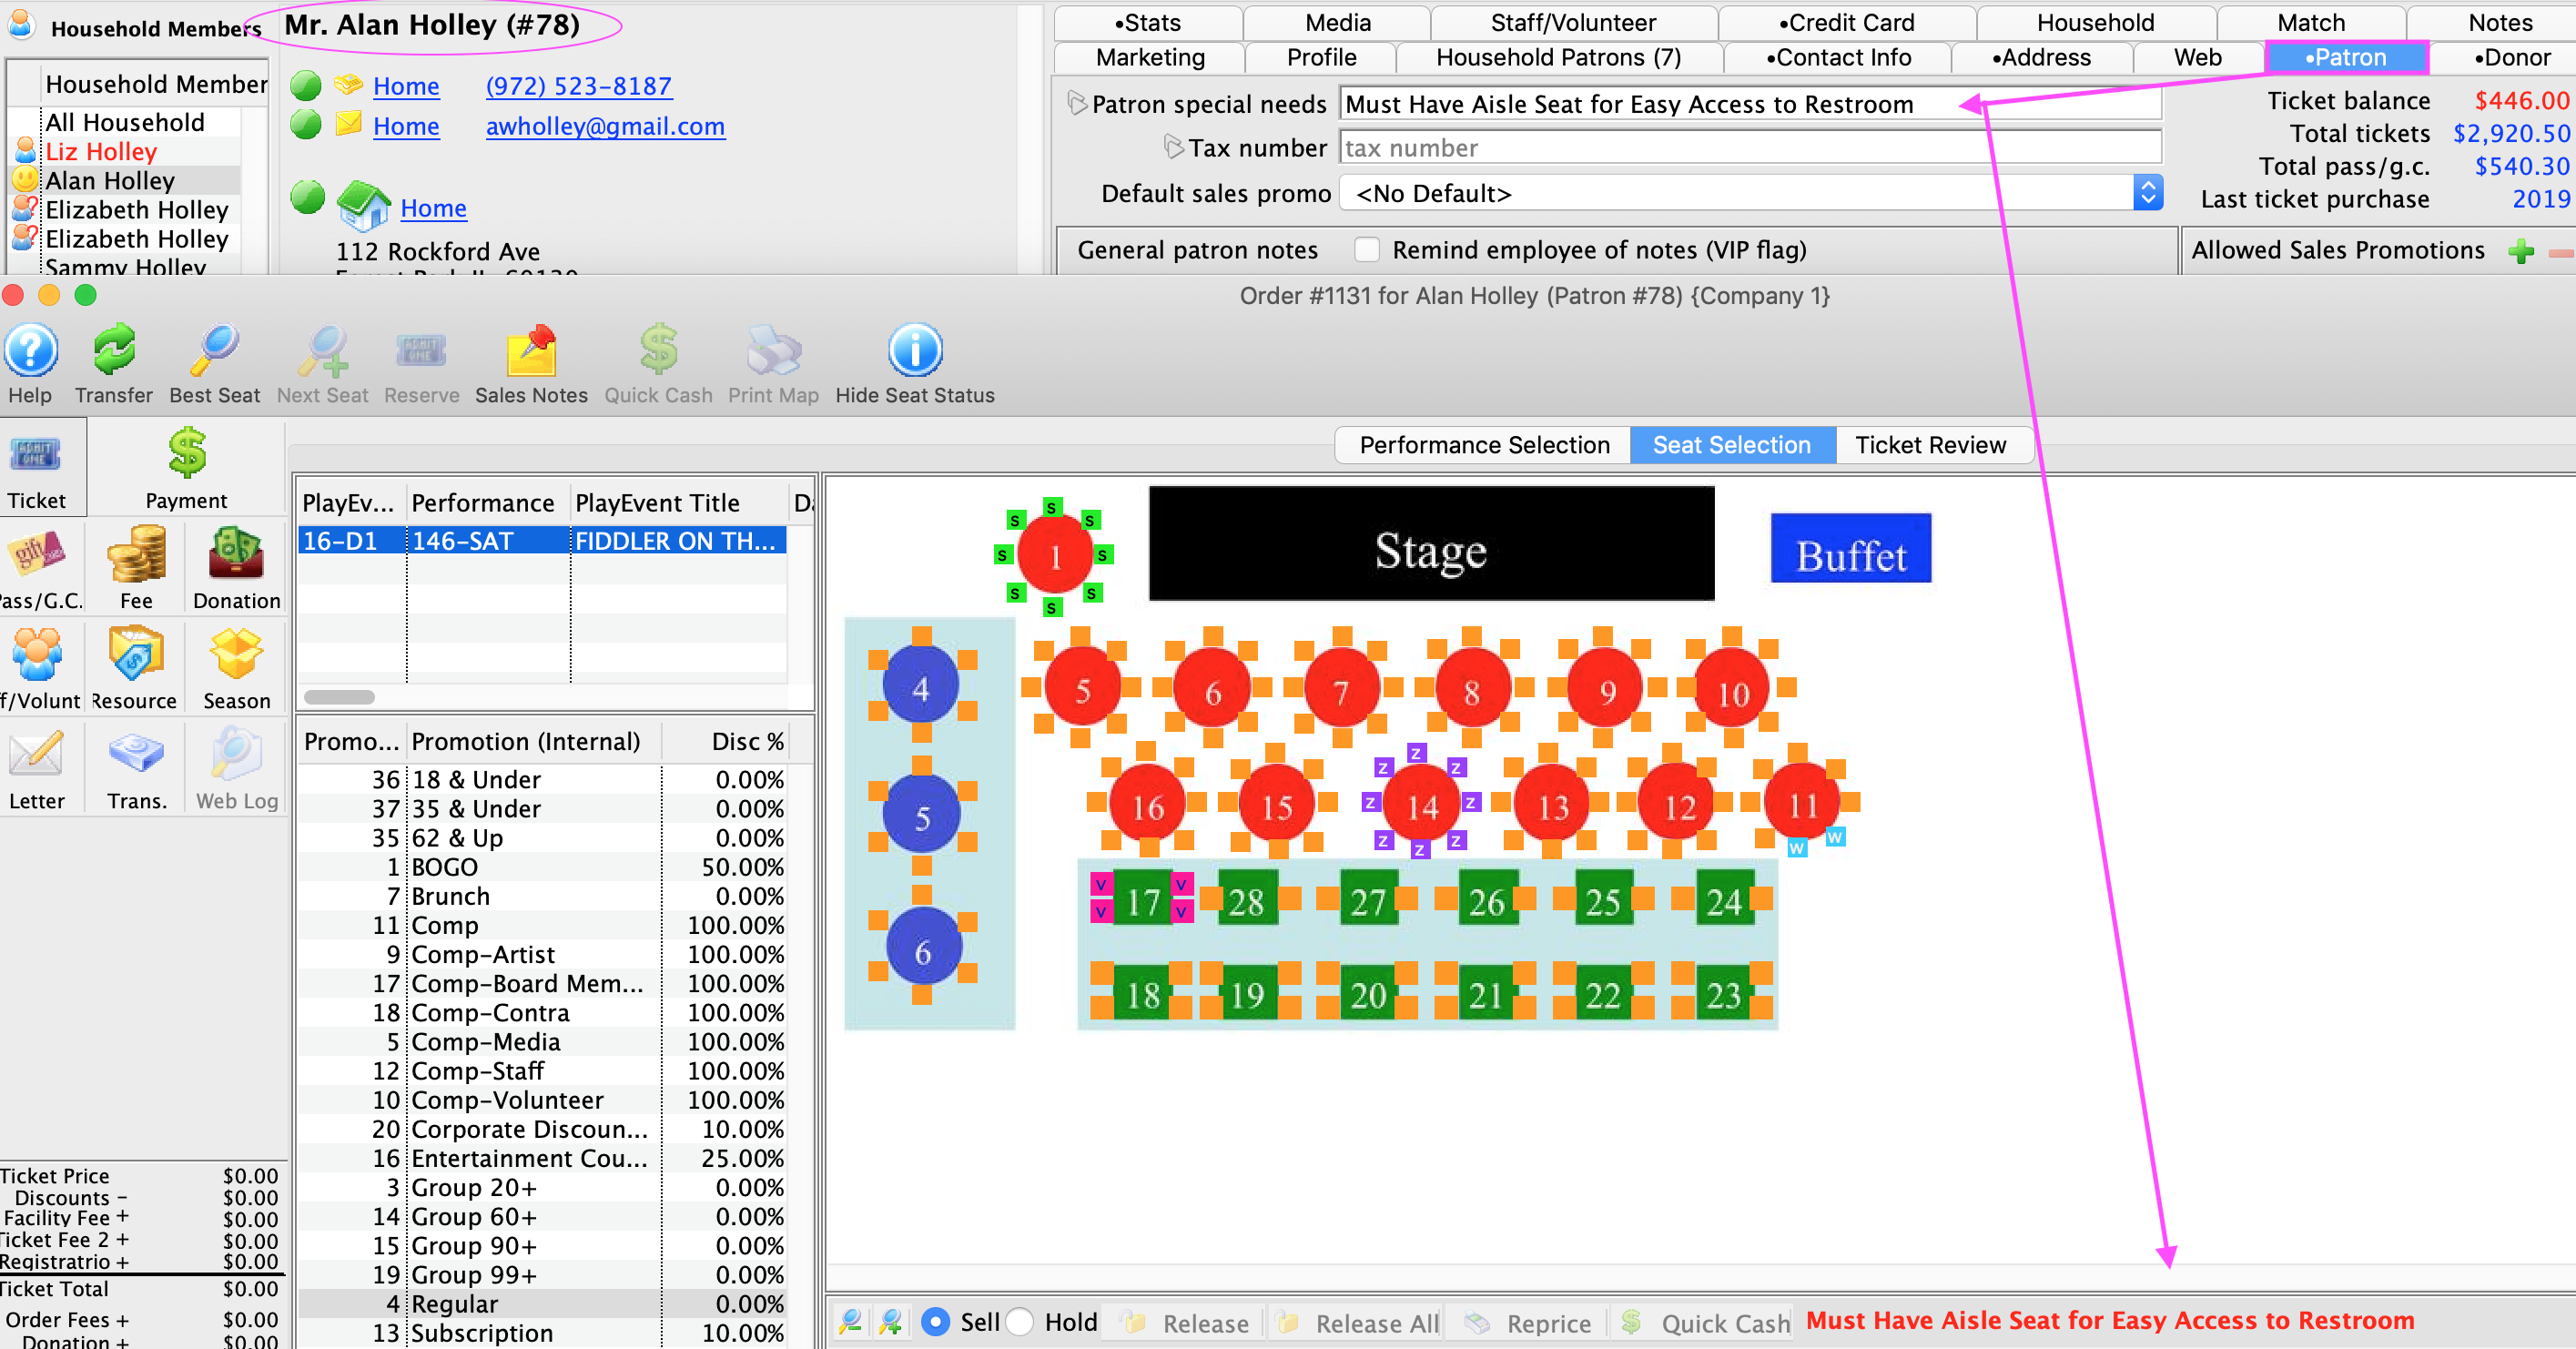Screen dimensions: 2576x1349
Task: Click the Tax number input field
Action: coord(1750,148)
